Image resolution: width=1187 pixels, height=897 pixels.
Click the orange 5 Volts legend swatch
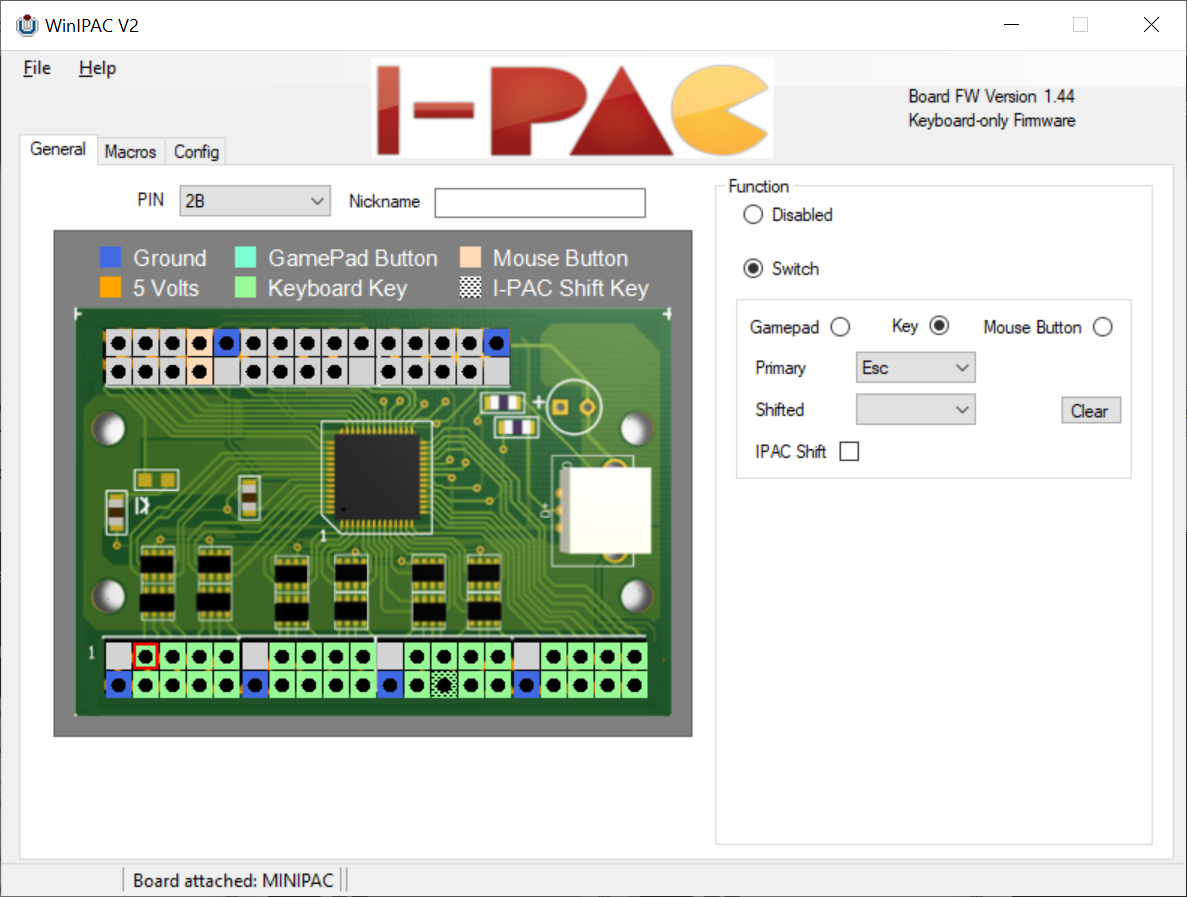click(111, 288)
